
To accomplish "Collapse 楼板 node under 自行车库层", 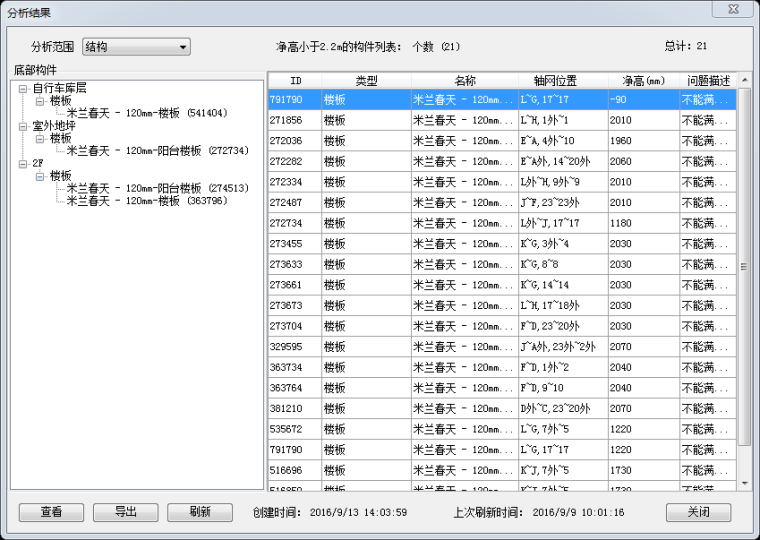I will (x=40, y=101).
